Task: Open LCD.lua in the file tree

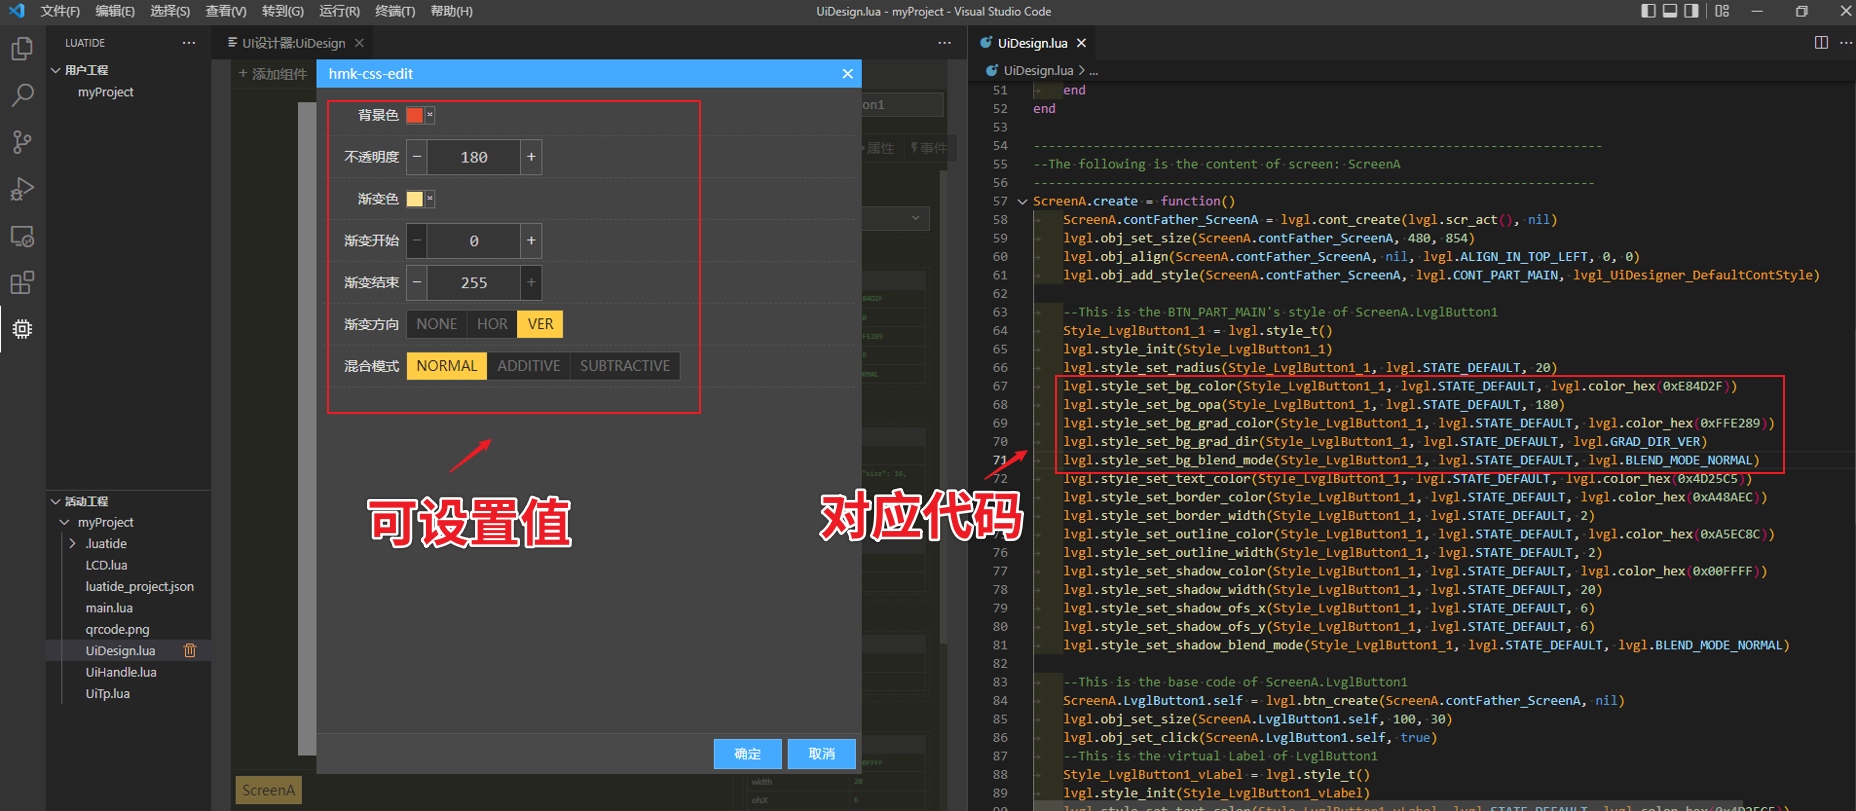Action: click(107, 565)
